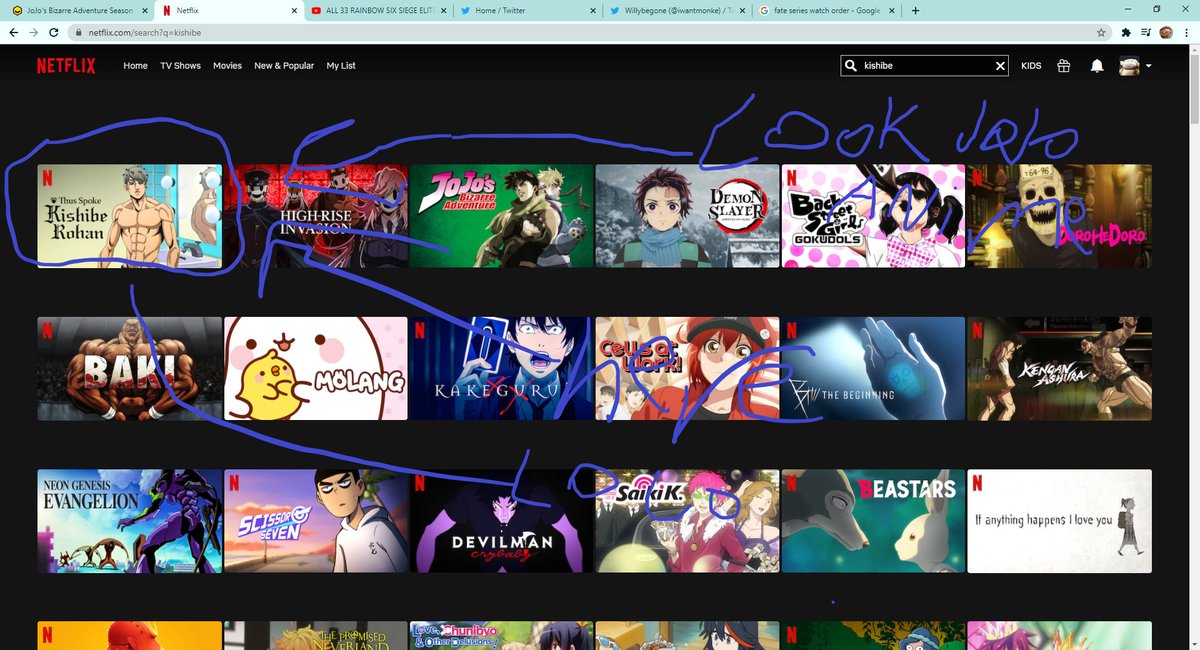Open Back Street Girls Gokudols title
The width and height of the screenshot is (1200, 650).
(x=874, y=216)
